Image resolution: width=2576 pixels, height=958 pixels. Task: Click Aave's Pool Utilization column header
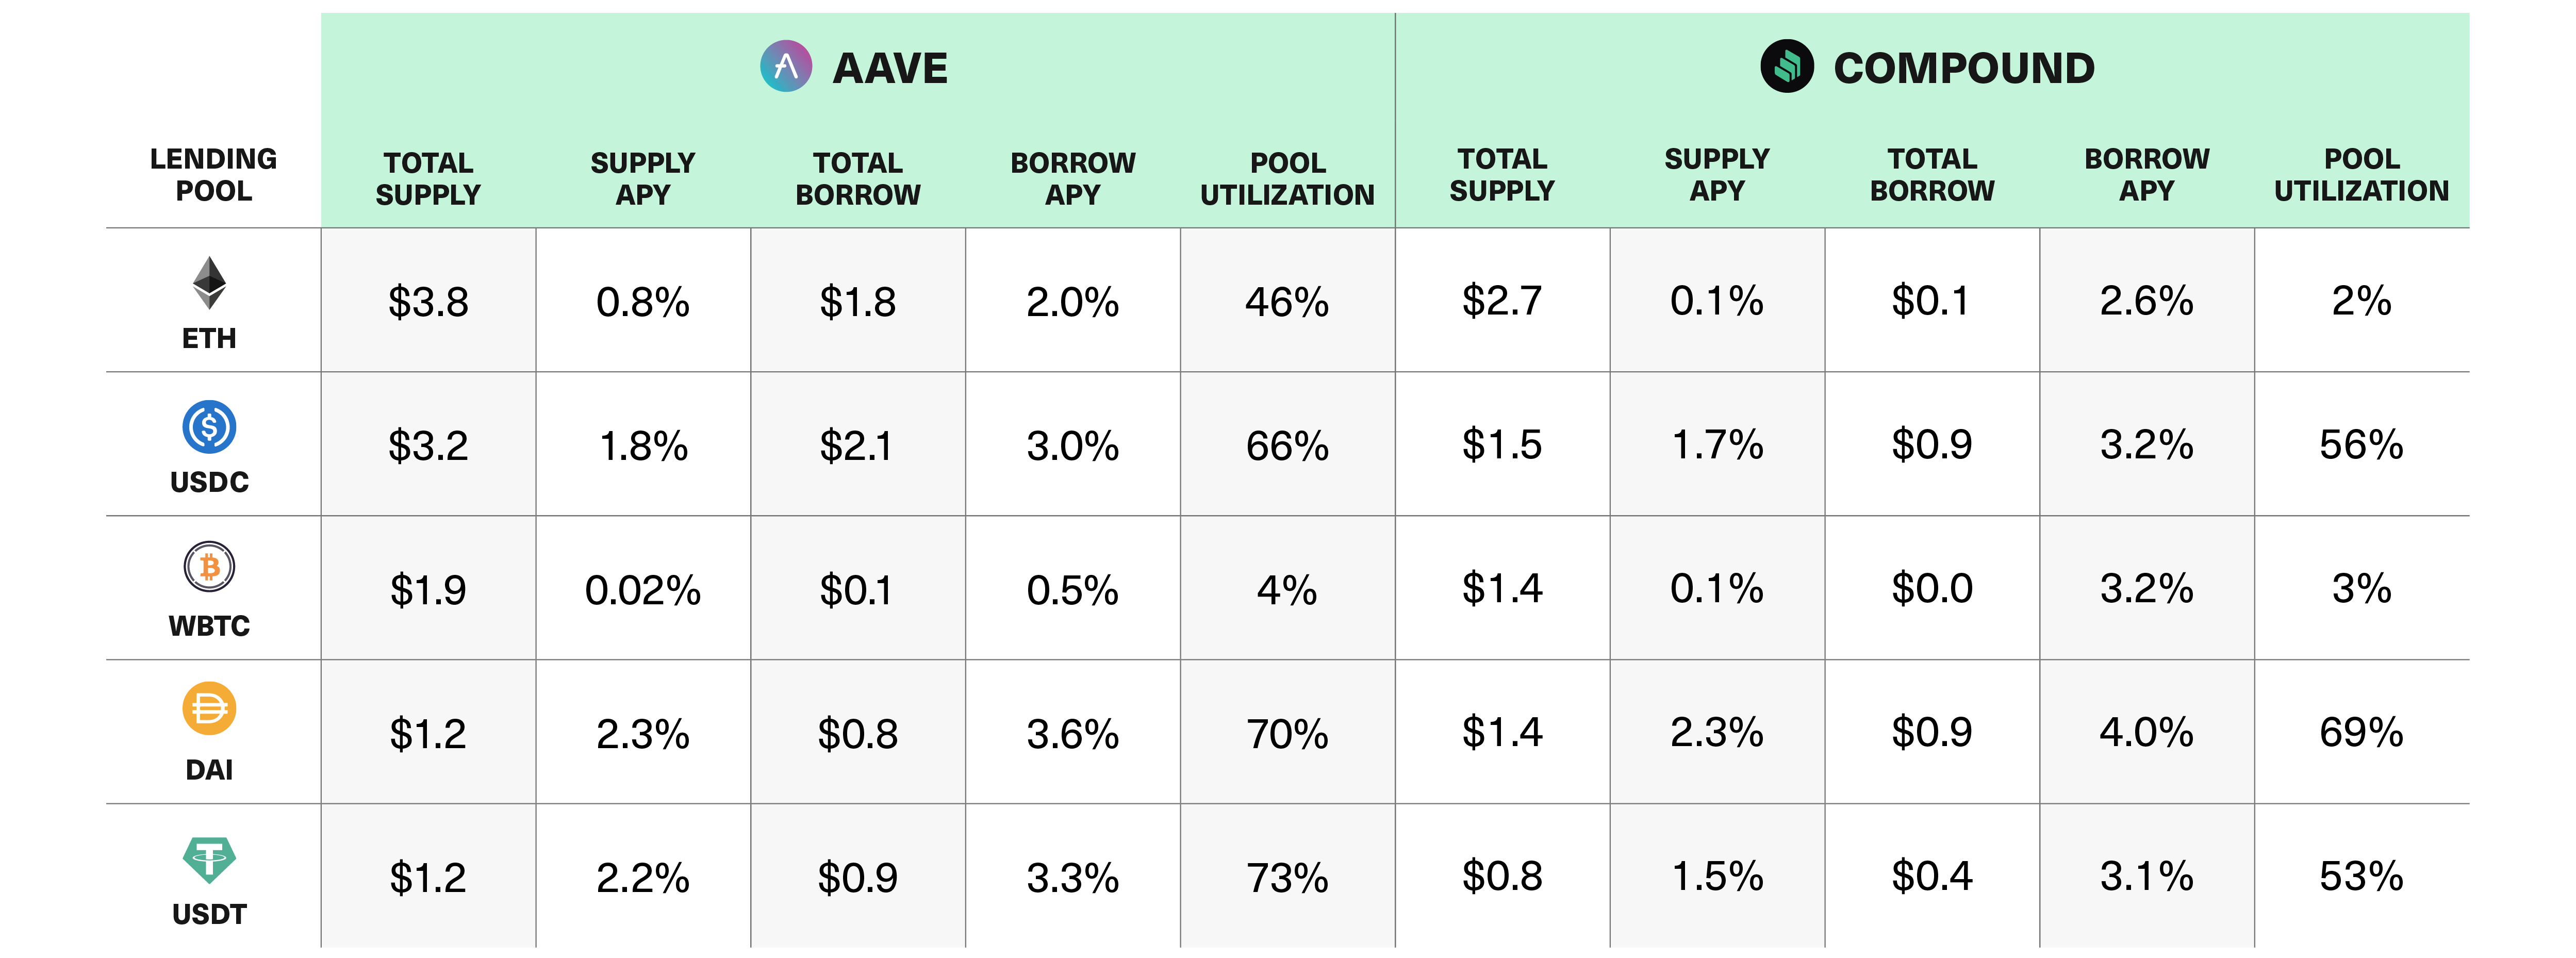(1287, 179)
